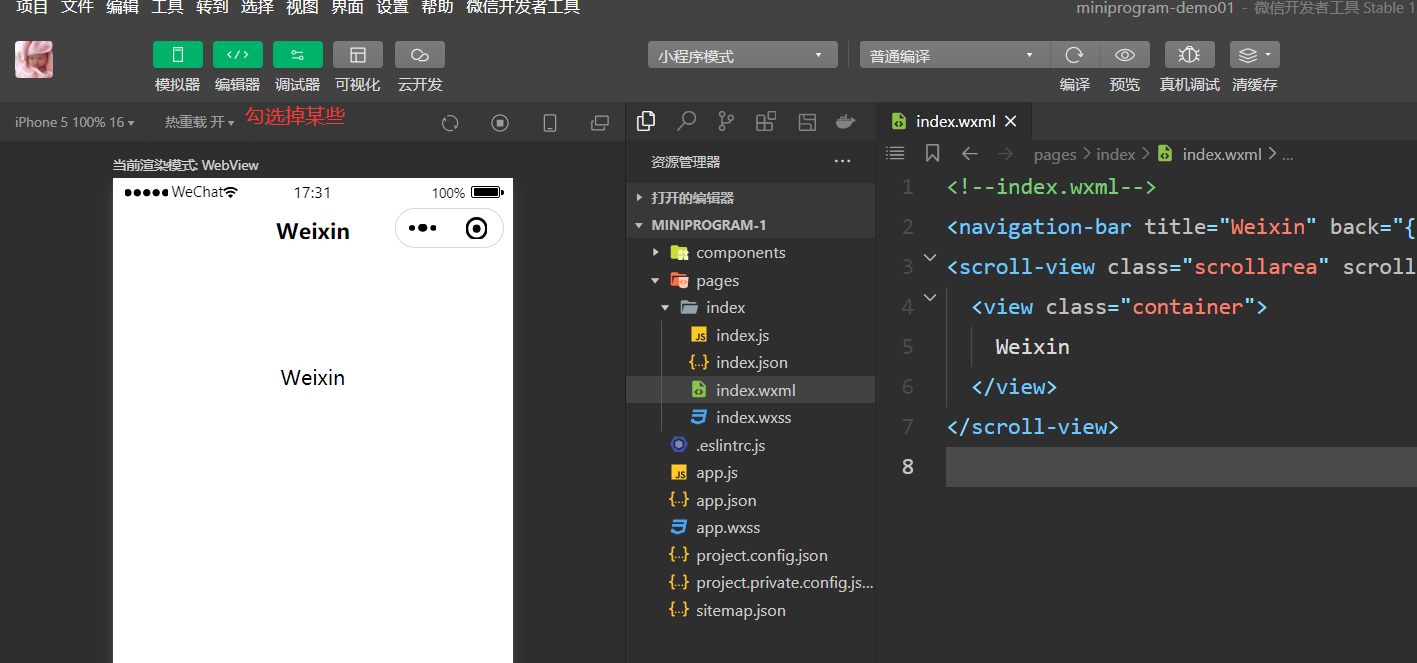
Task: Click the icon between Extensions and Docker
Action: coord(807,122)
